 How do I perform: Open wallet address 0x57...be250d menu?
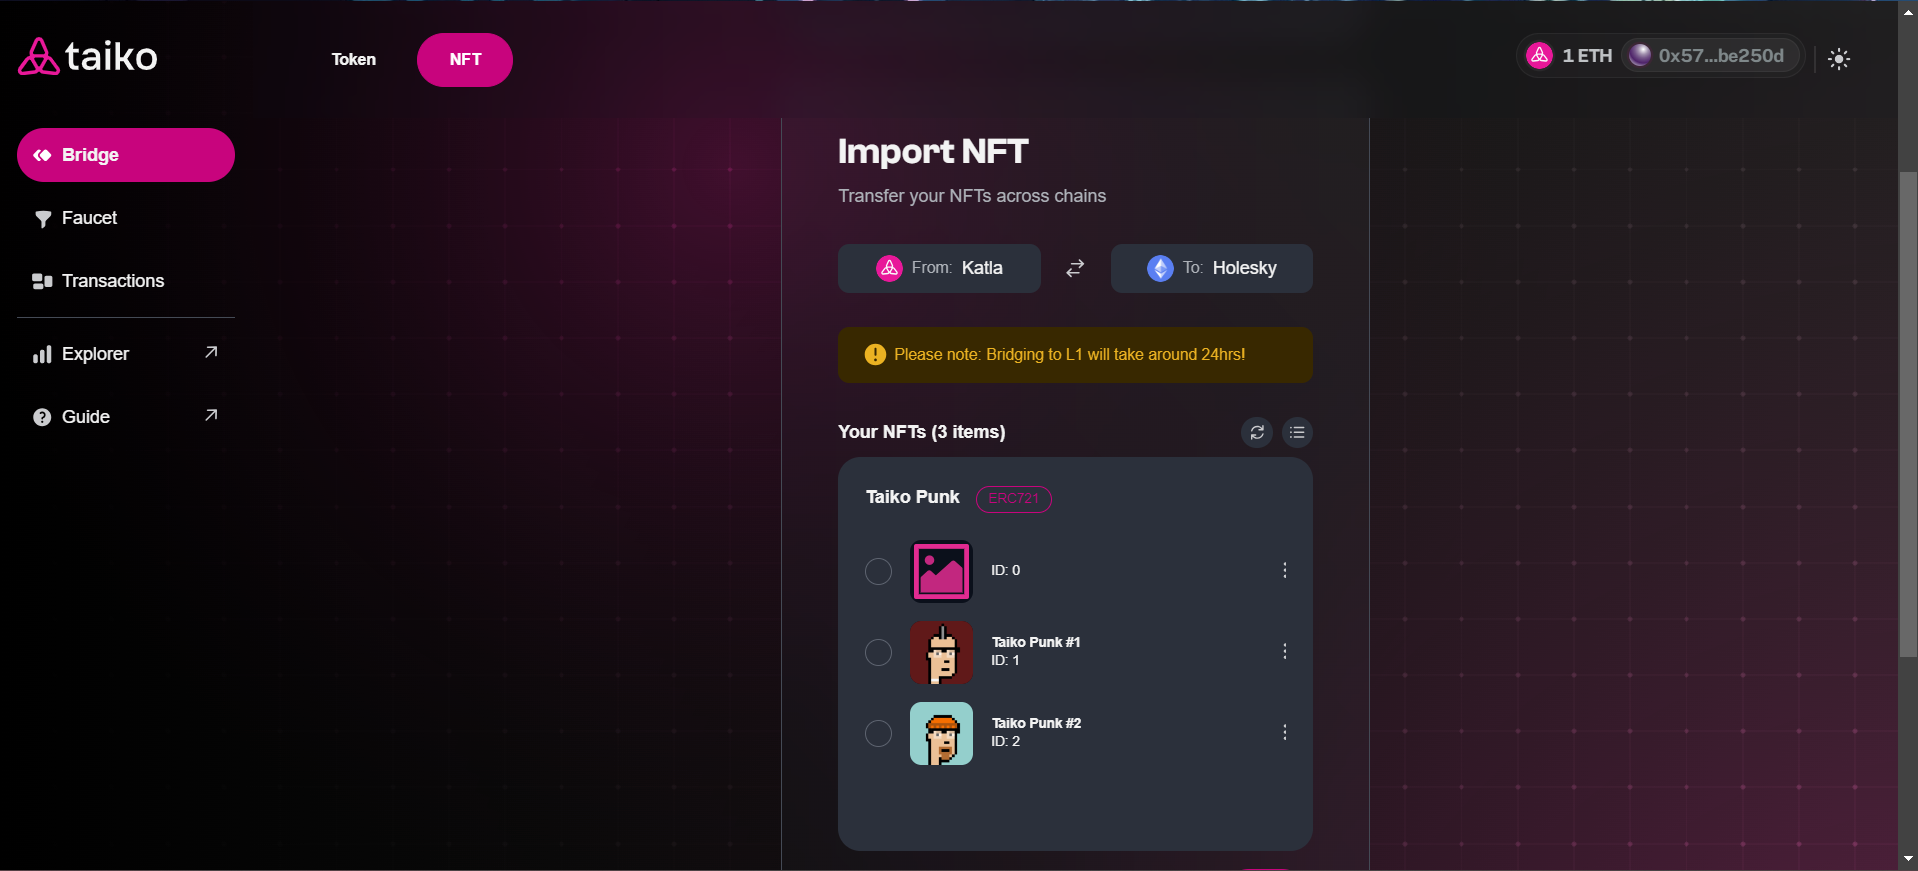[x=1709, y=56]
